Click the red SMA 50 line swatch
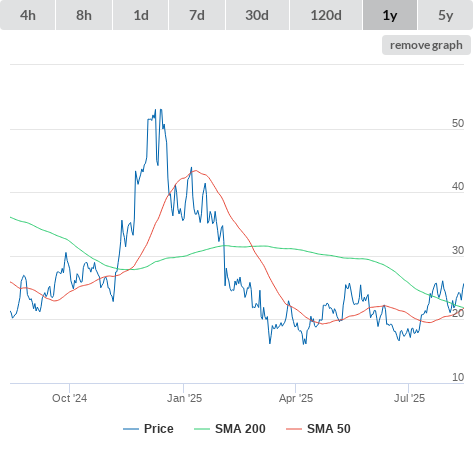This screenshot has height=455, width=474. pos(294,429)
